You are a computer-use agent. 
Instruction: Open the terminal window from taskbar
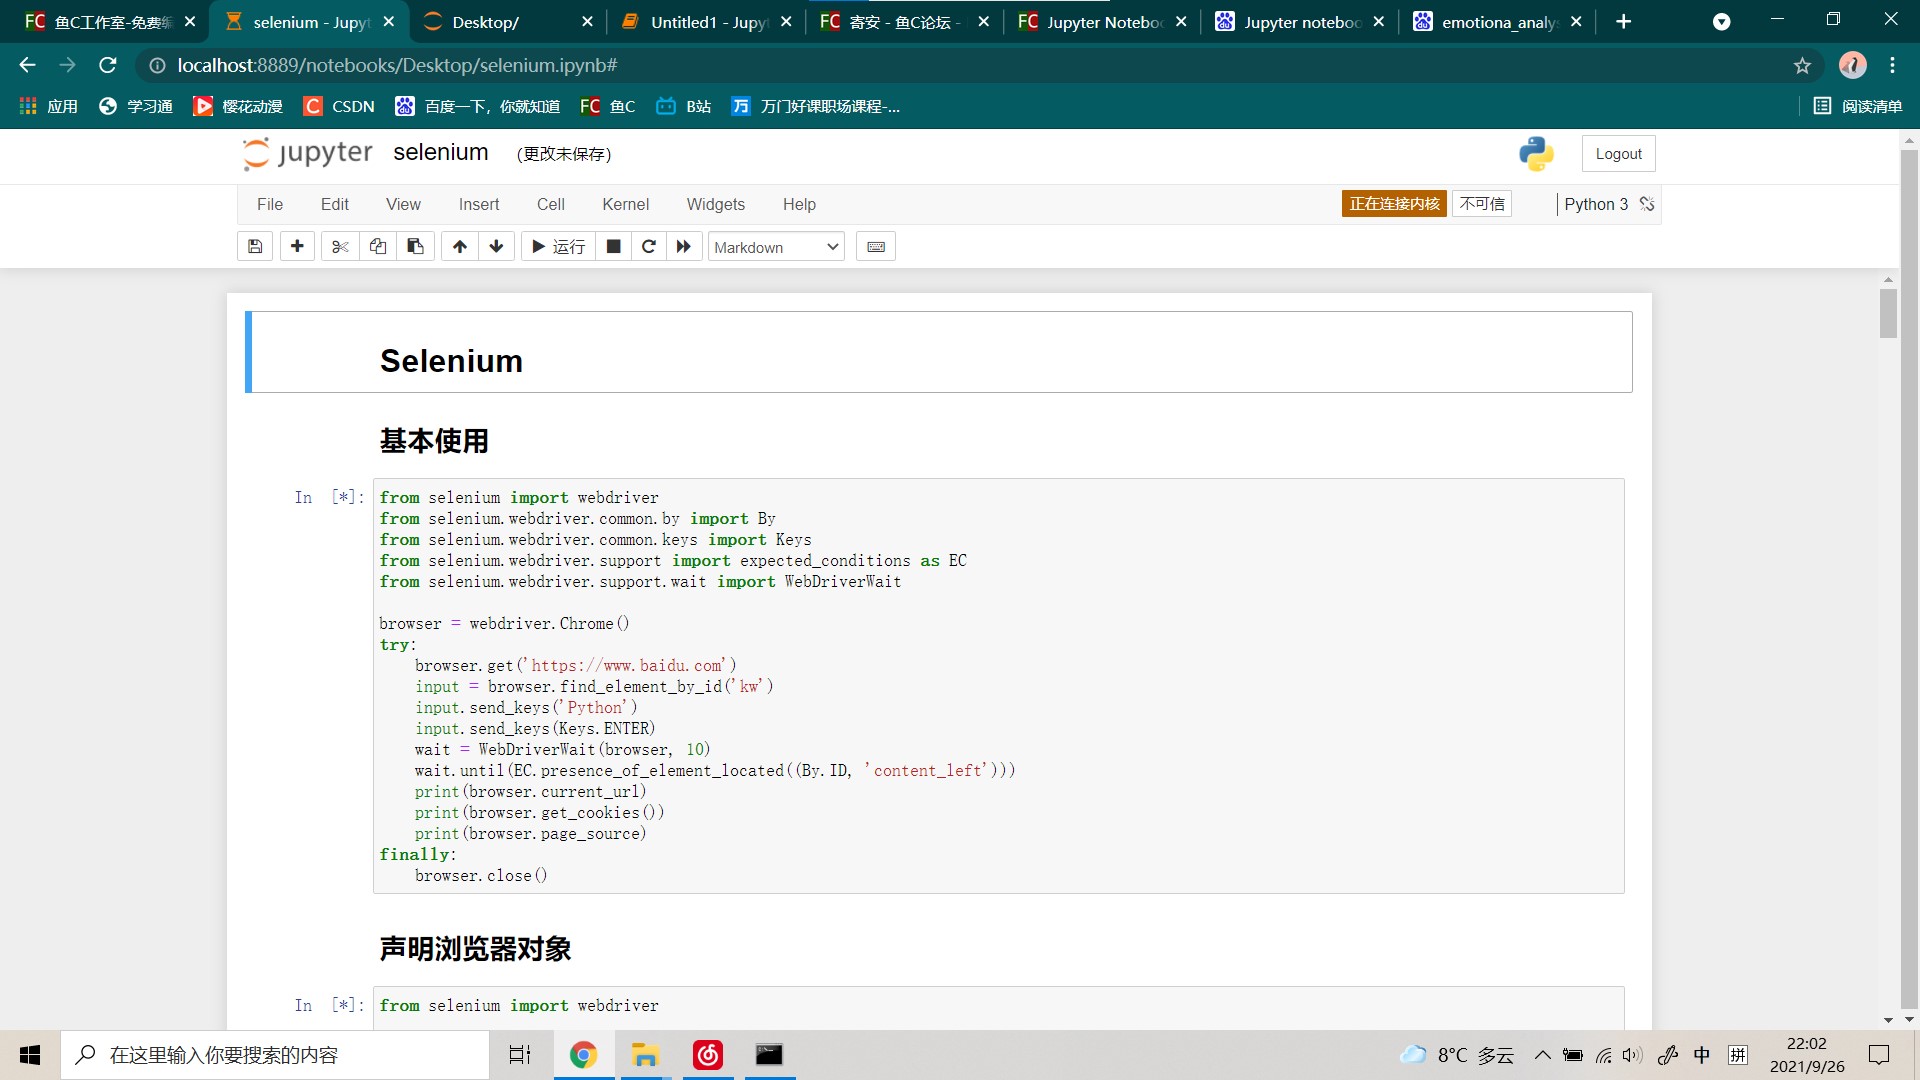coord(769,1055)
